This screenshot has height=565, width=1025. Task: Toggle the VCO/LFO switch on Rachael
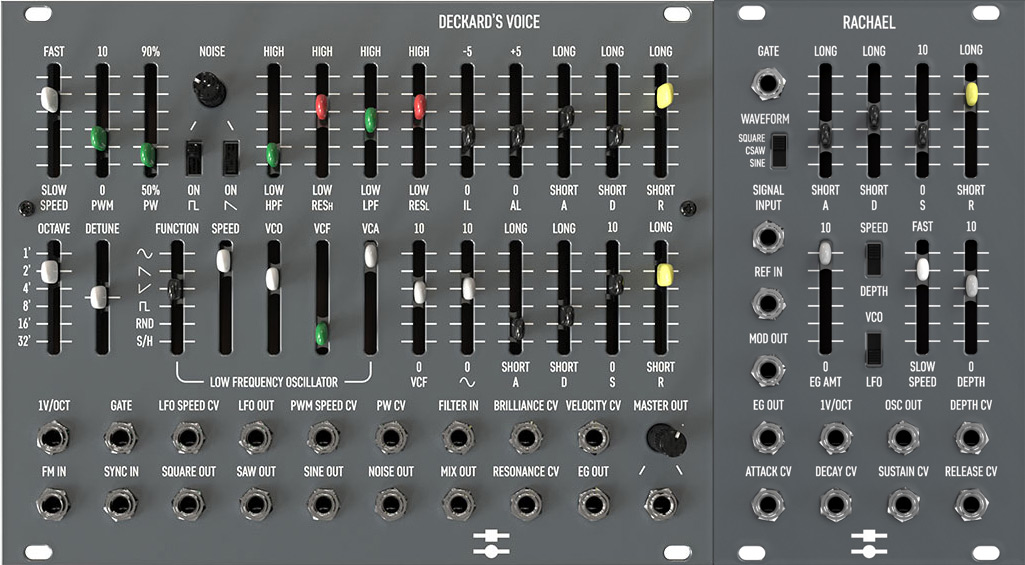873,347
